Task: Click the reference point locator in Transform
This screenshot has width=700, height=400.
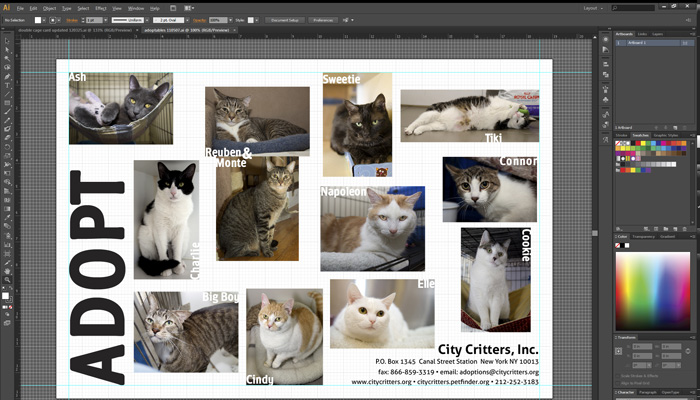Action: 620,351
